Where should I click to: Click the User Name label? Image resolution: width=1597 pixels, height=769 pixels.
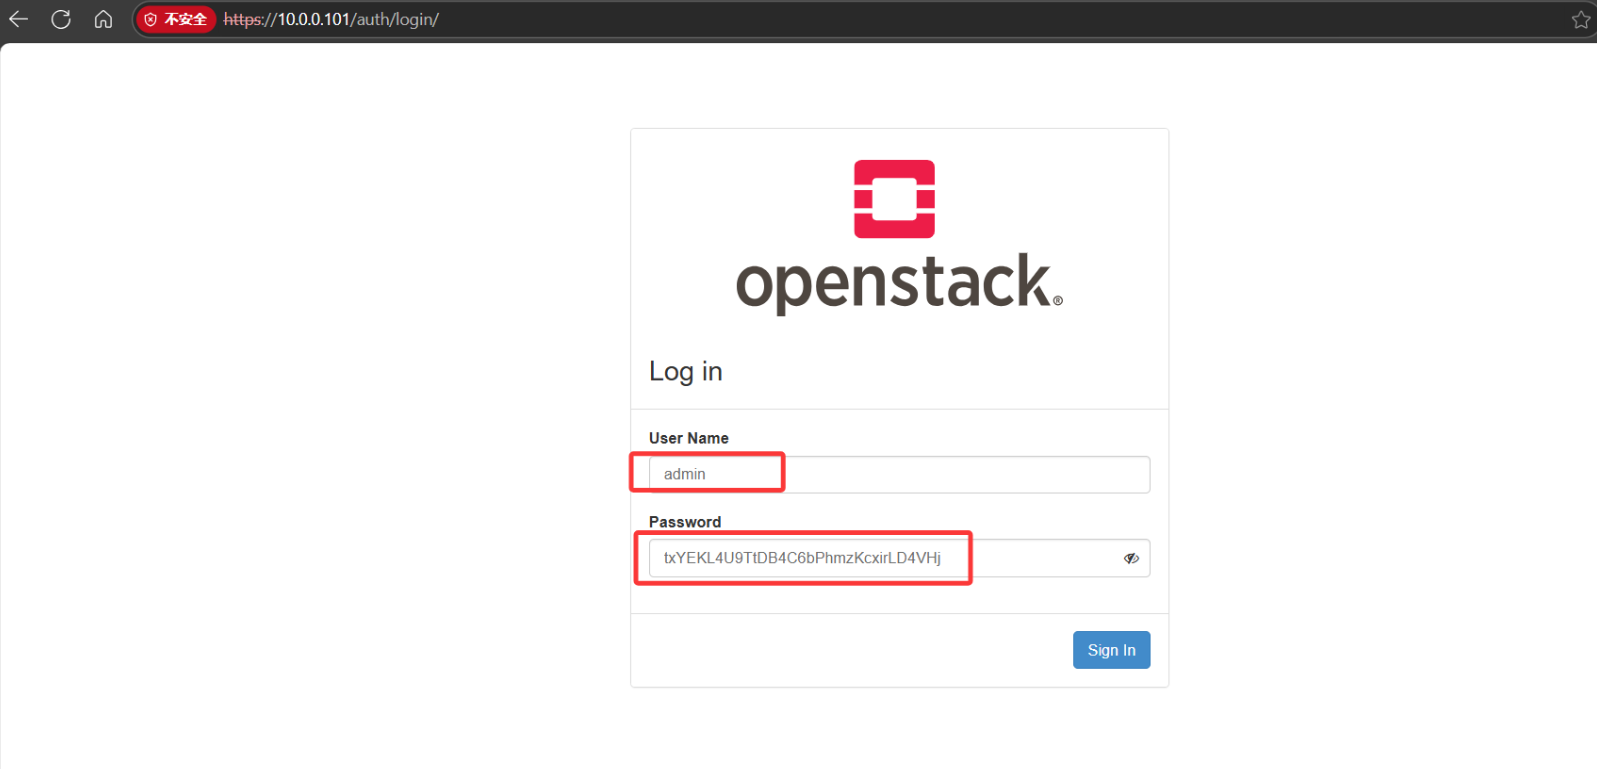tap(688, 438)
